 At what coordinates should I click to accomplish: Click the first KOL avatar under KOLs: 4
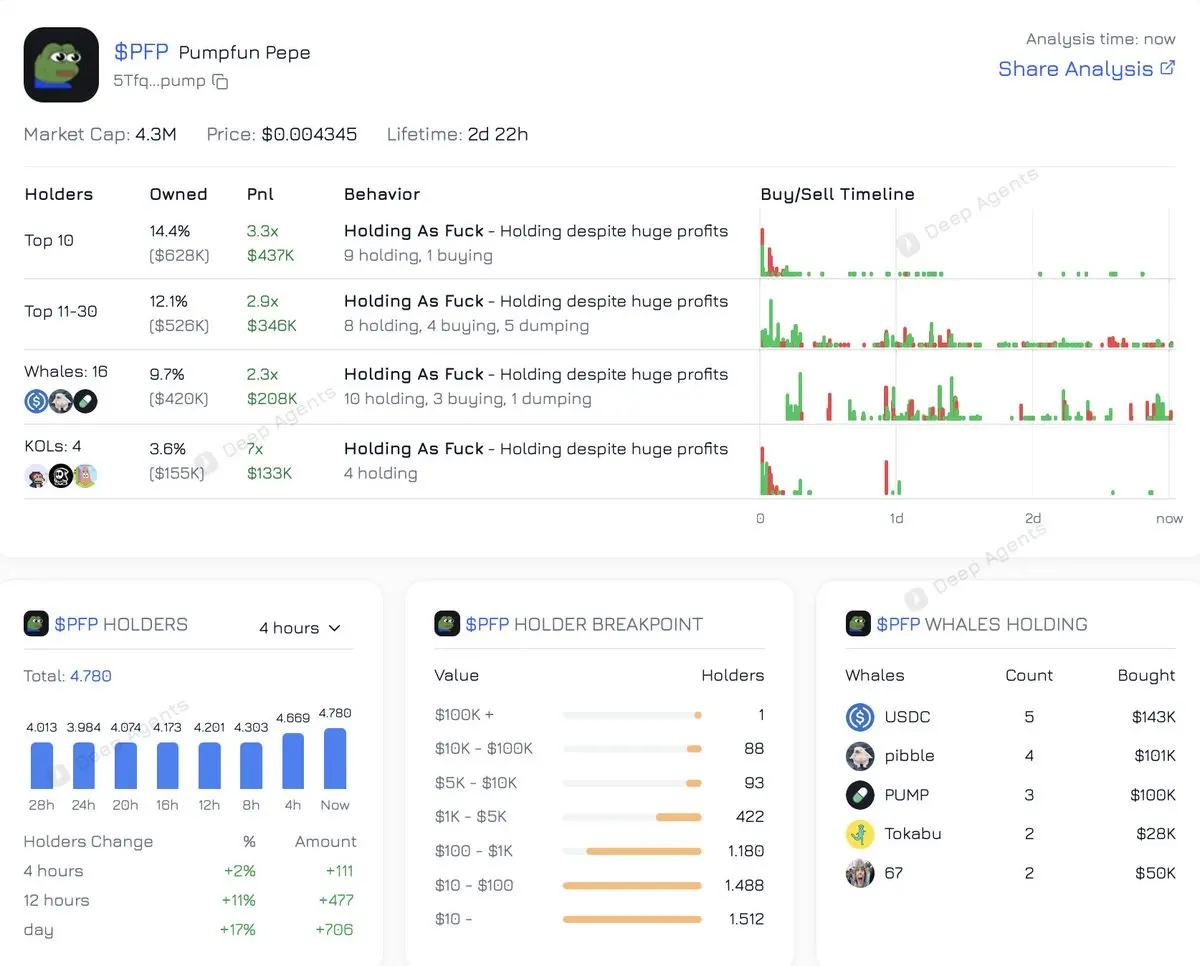pyautogui.click(x=36, y=476)
